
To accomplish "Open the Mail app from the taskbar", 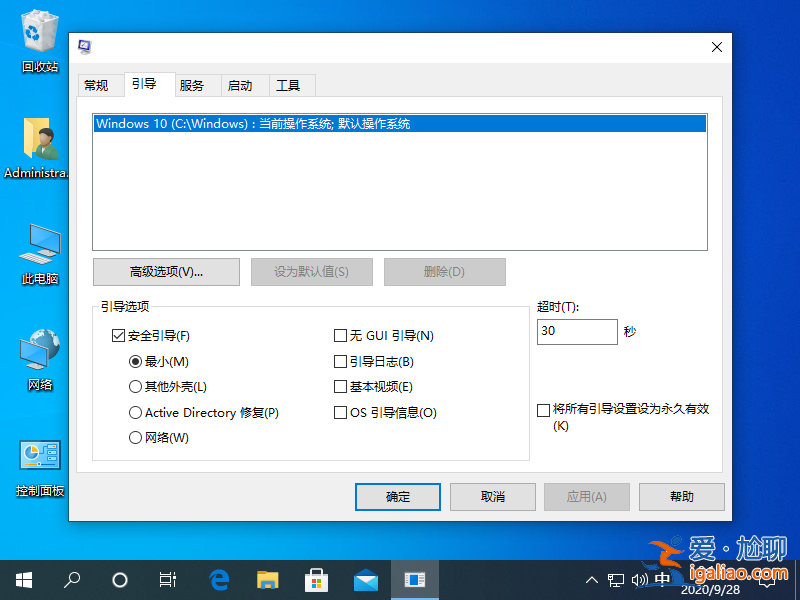I will tap(365, 579).
